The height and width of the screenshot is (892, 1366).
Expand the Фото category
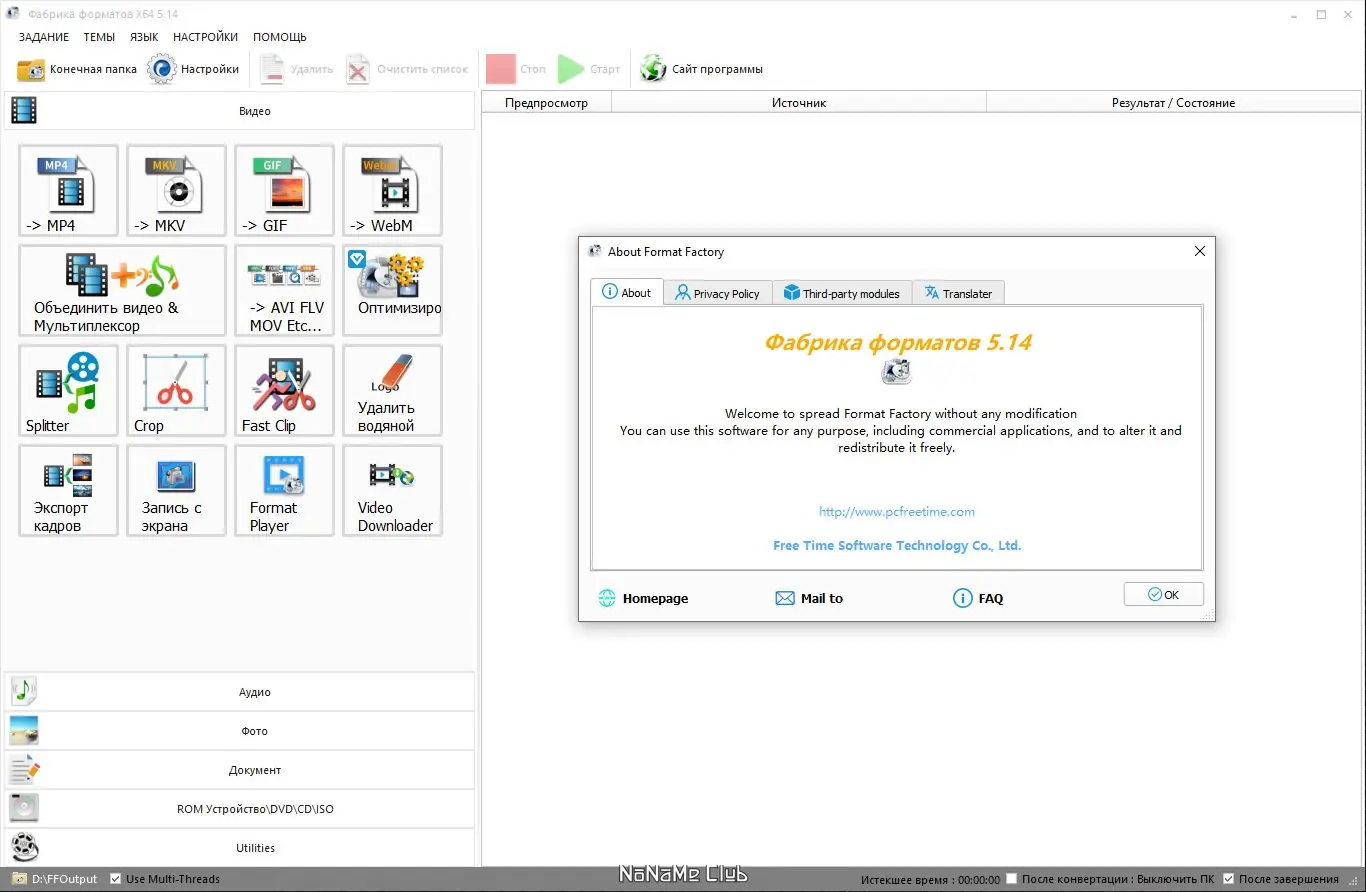(239, 731)
